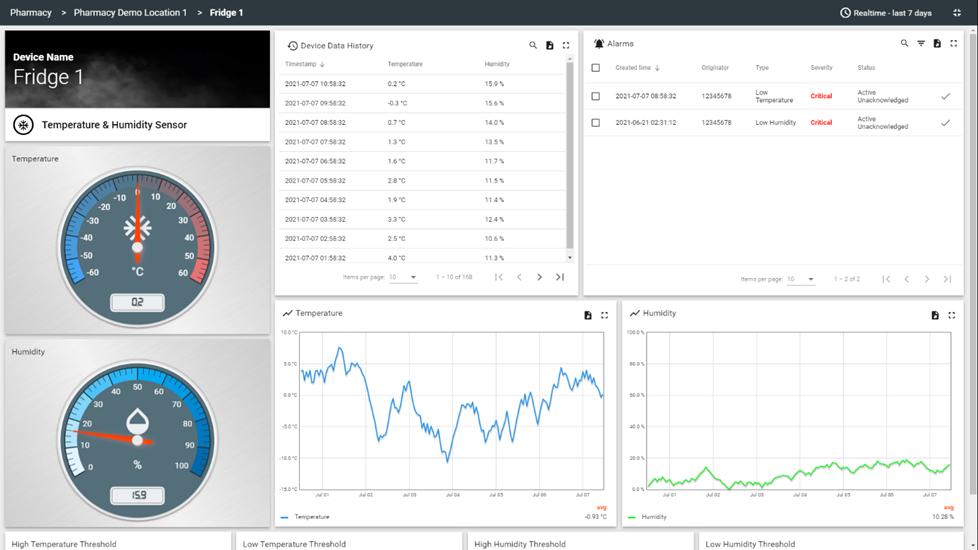This screenshot has width=978, height=550.
Task: Click the Alarms search icon
Action: coord(904,44)
